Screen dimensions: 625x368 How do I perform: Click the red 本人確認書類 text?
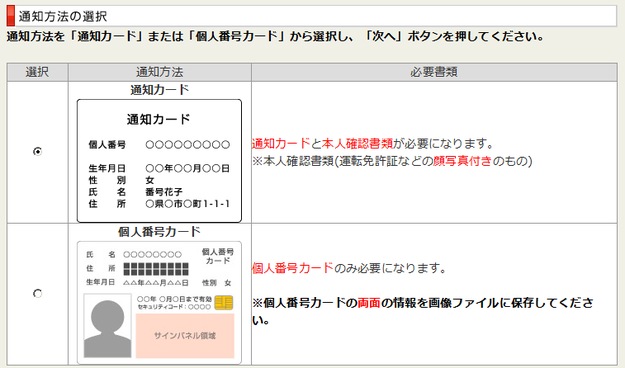[357, 144]
